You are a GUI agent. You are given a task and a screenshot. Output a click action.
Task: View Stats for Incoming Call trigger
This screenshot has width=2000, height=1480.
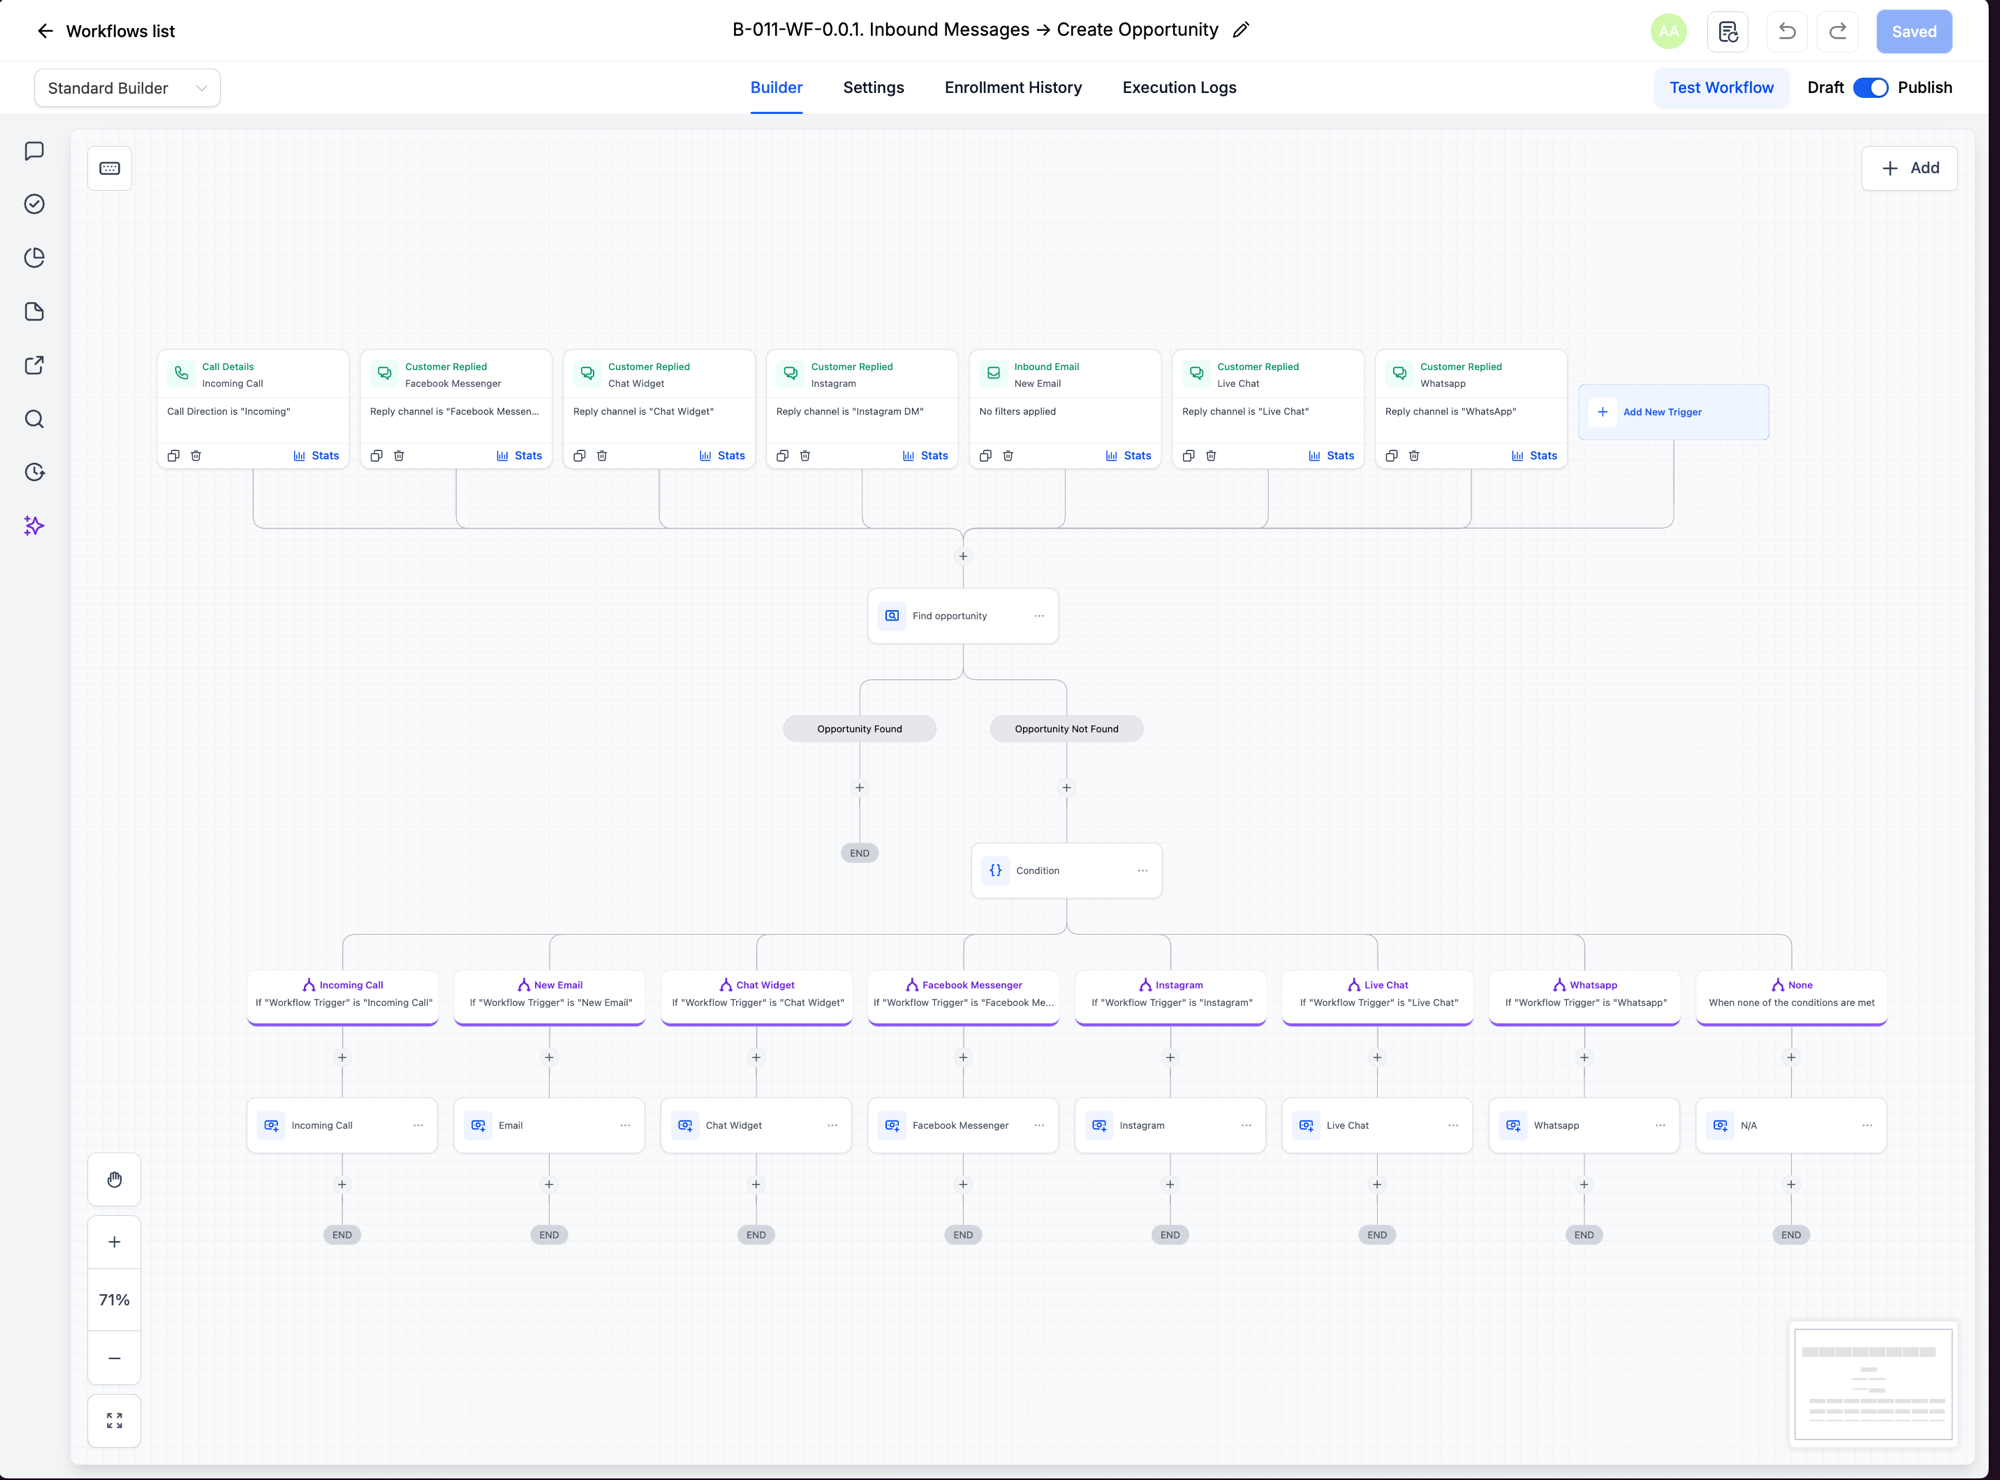tap(316, 456)
